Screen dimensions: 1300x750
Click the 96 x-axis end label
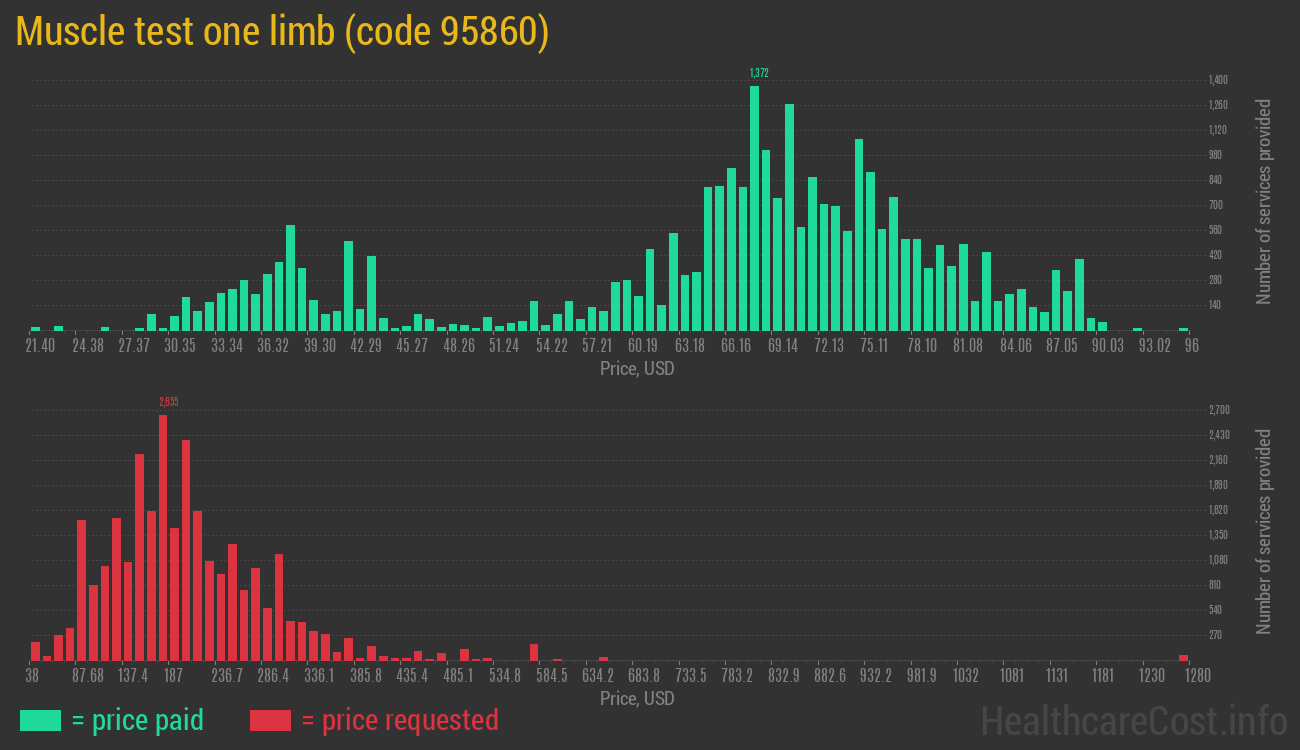tap(1192, 346)
